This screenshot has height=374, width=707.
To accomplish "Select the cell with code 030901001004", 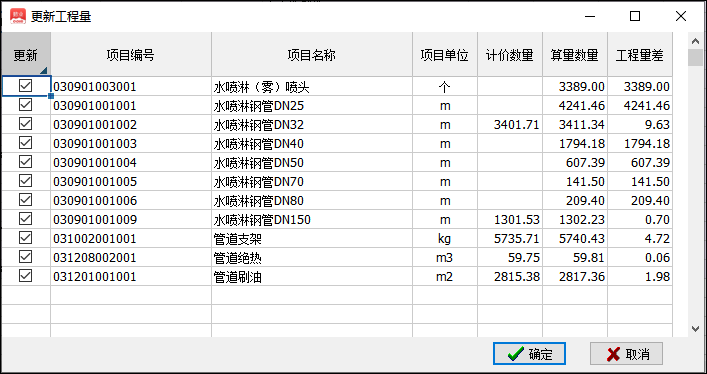I will pyautogui.click(x=131, y=162).
